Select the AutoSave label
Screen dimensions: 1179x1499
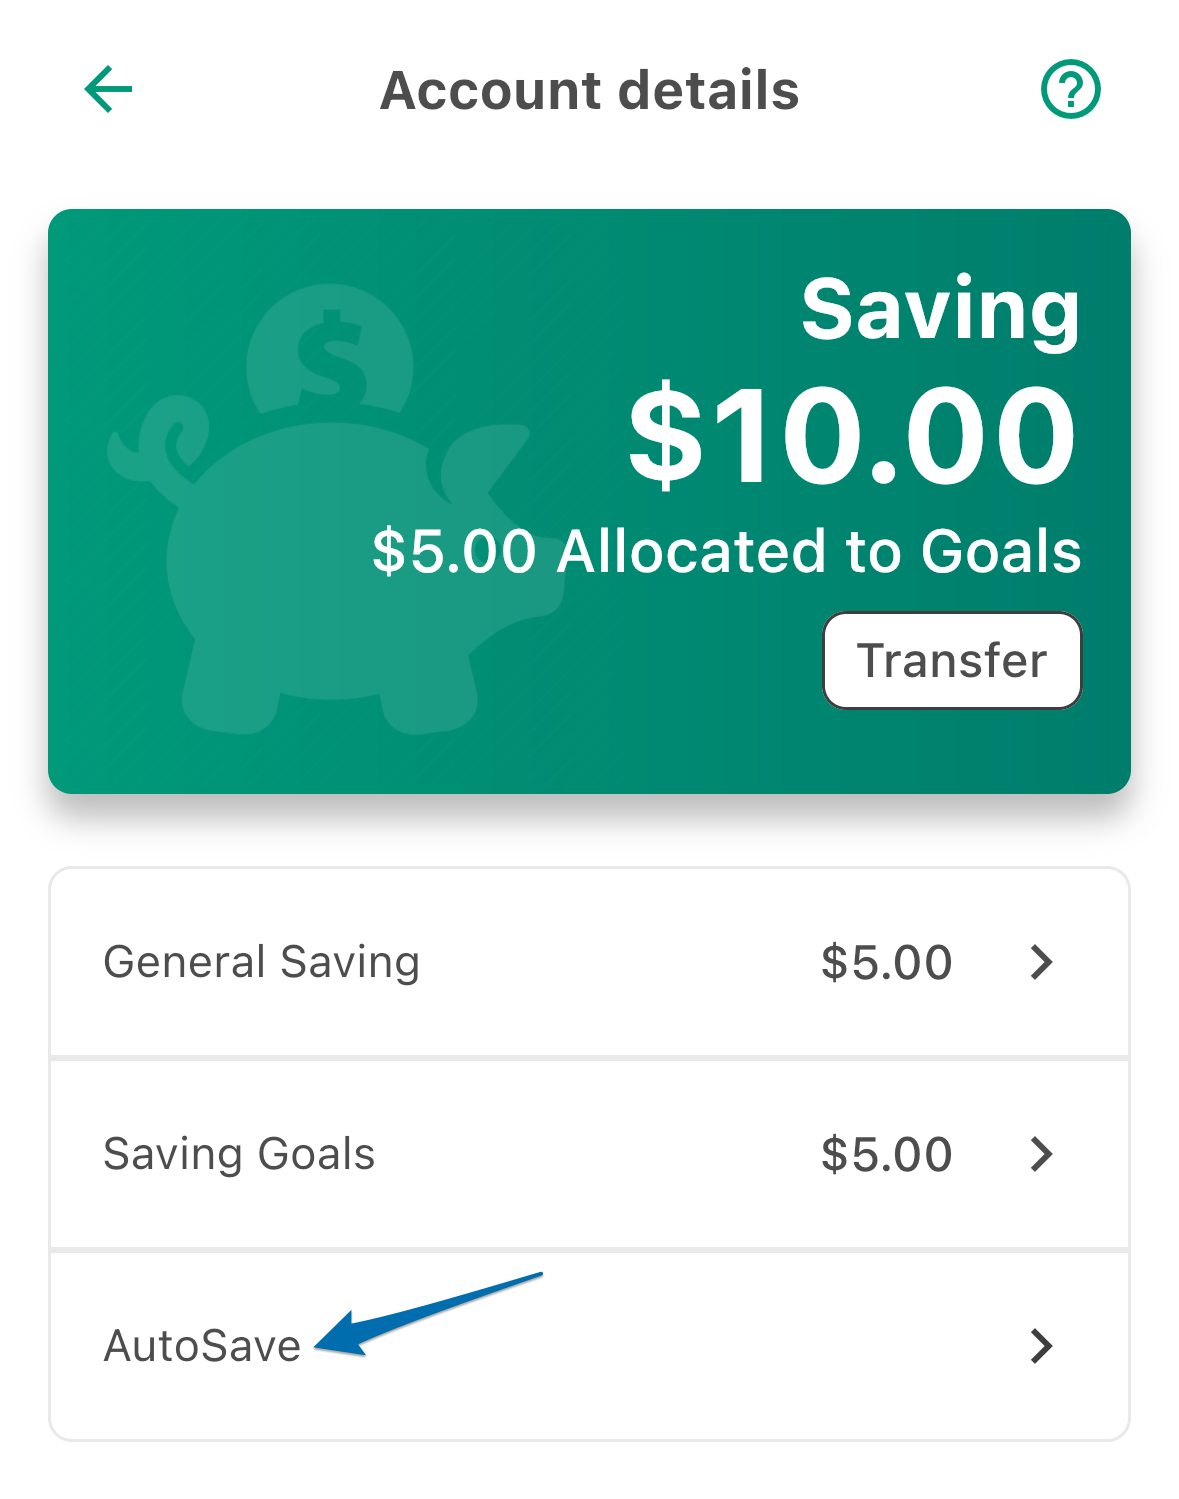(202, 1346)
